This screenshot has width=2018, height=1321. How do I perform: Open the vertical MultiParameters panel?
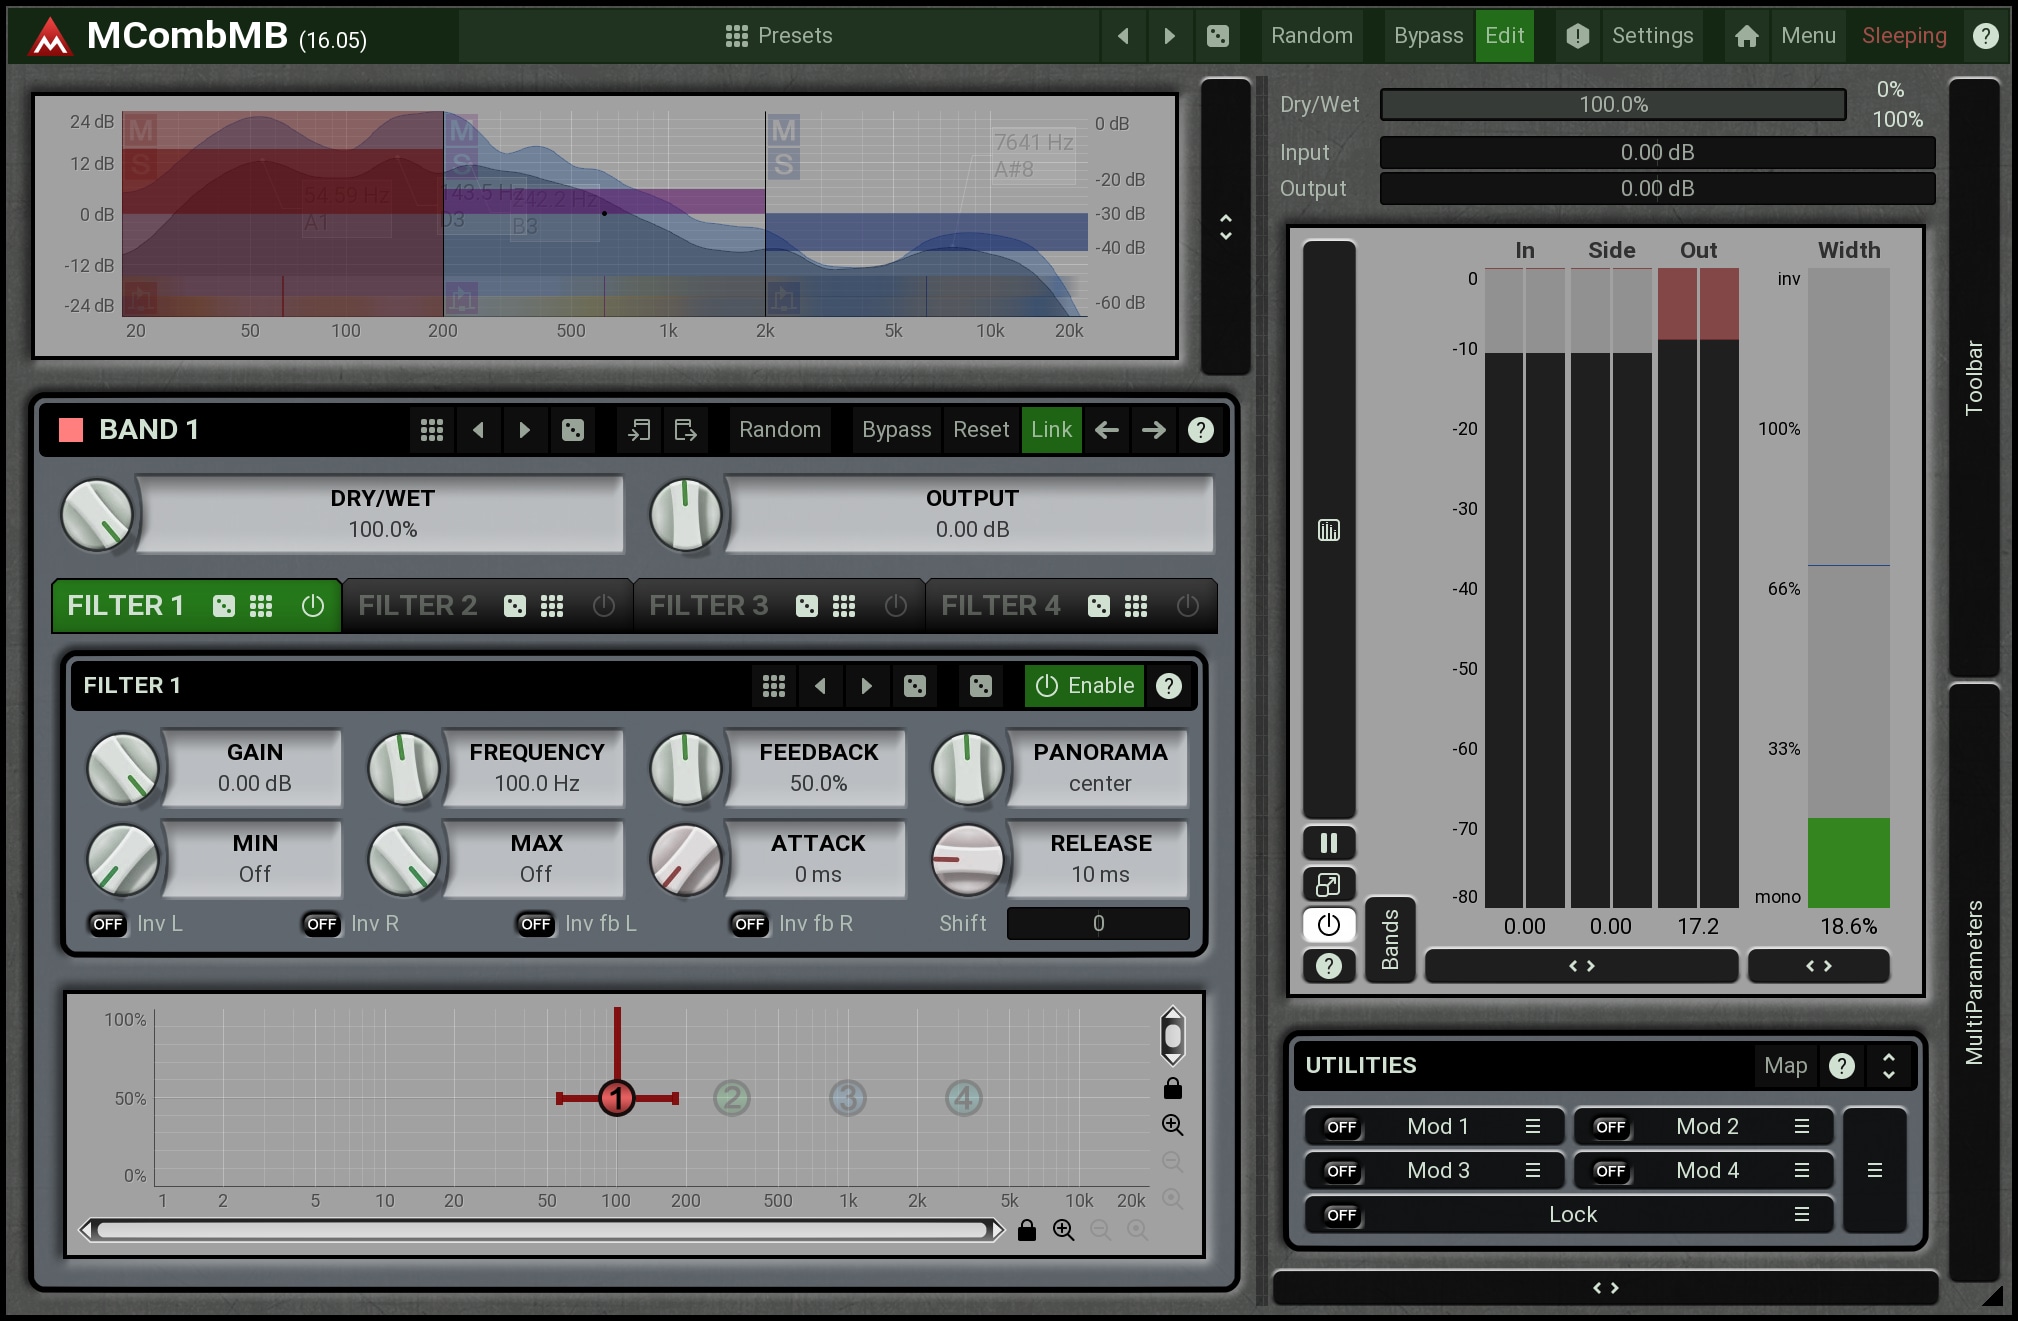1973,983
